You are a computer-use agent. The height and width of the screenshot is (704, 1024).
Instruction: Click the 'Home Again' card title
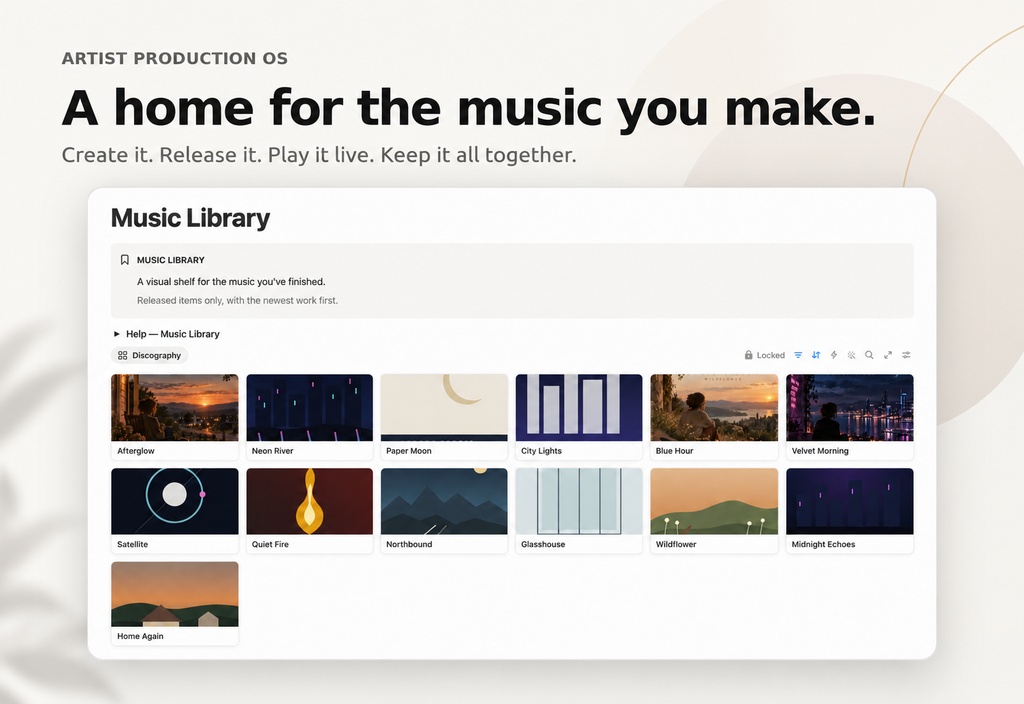[x=140, y=636]
